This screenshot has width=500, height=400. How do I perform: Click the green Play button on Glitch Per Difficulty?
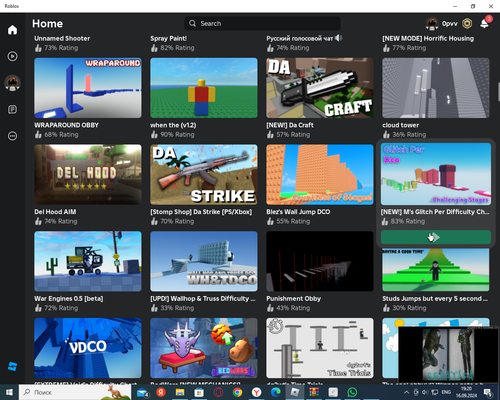pos(436,237)
